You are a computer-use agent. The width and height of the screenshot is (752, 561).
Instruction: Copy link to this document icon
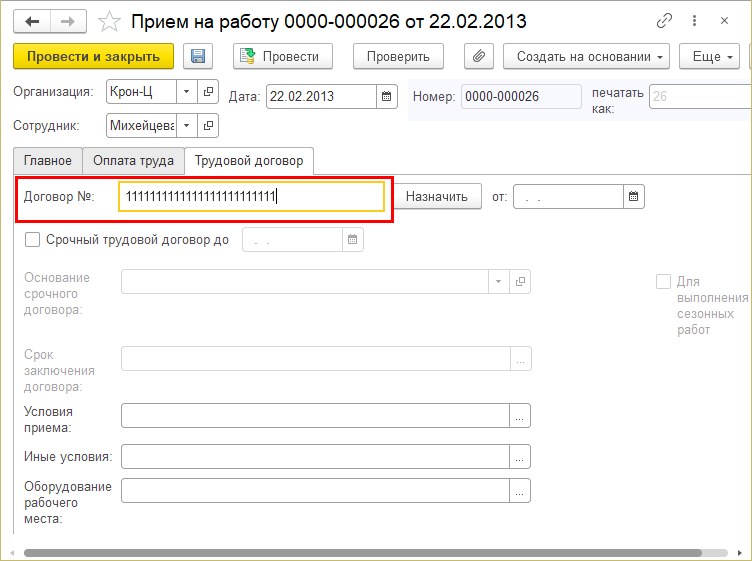tap(664, 21)
